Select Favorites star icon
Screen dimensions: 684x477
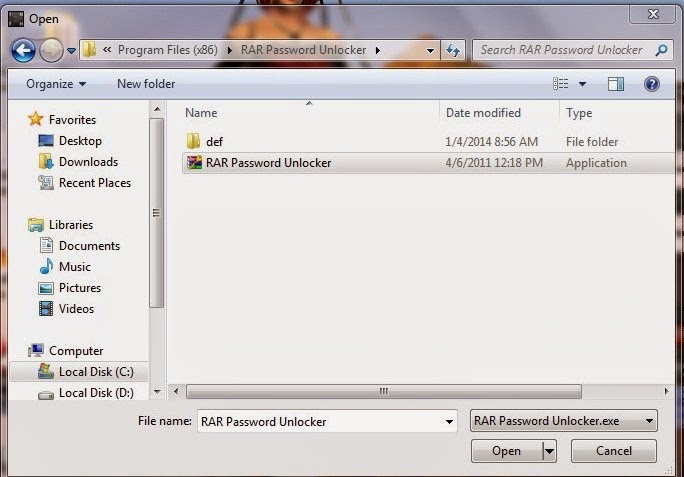35,119
